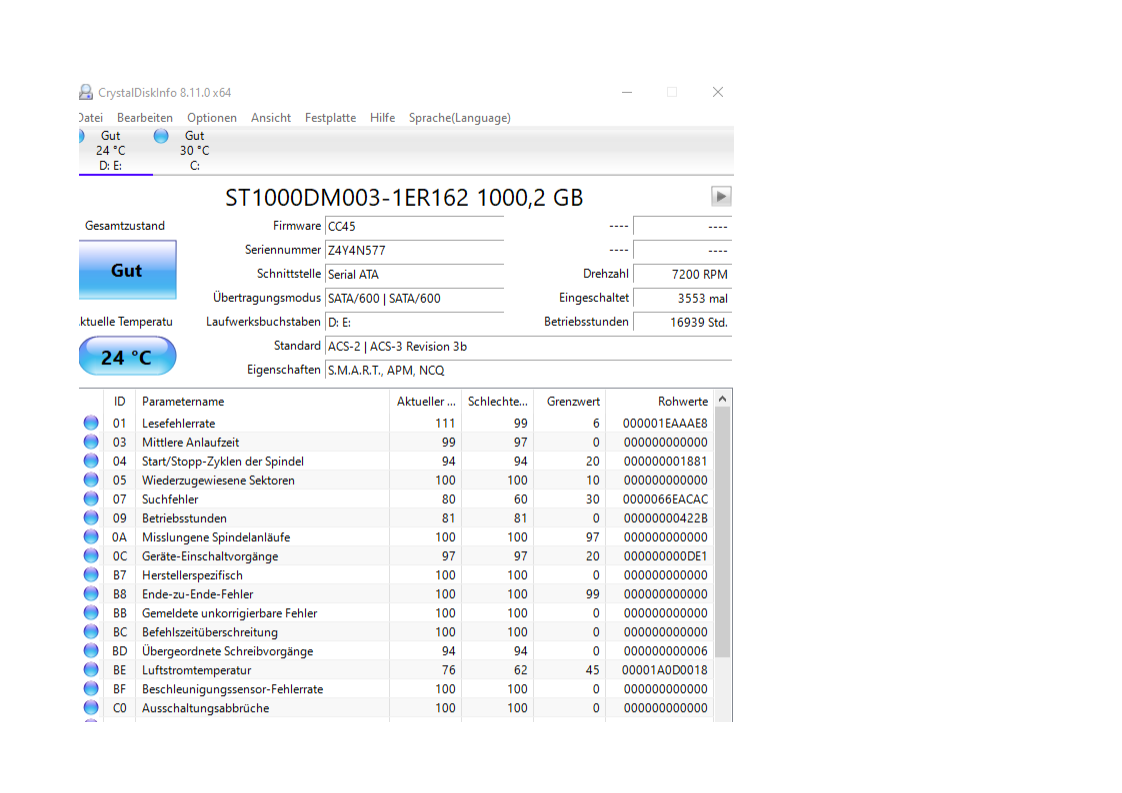1122x793 pixels.
Task: Click the Gesamtzustand label
Action: (x=125, y=225)
